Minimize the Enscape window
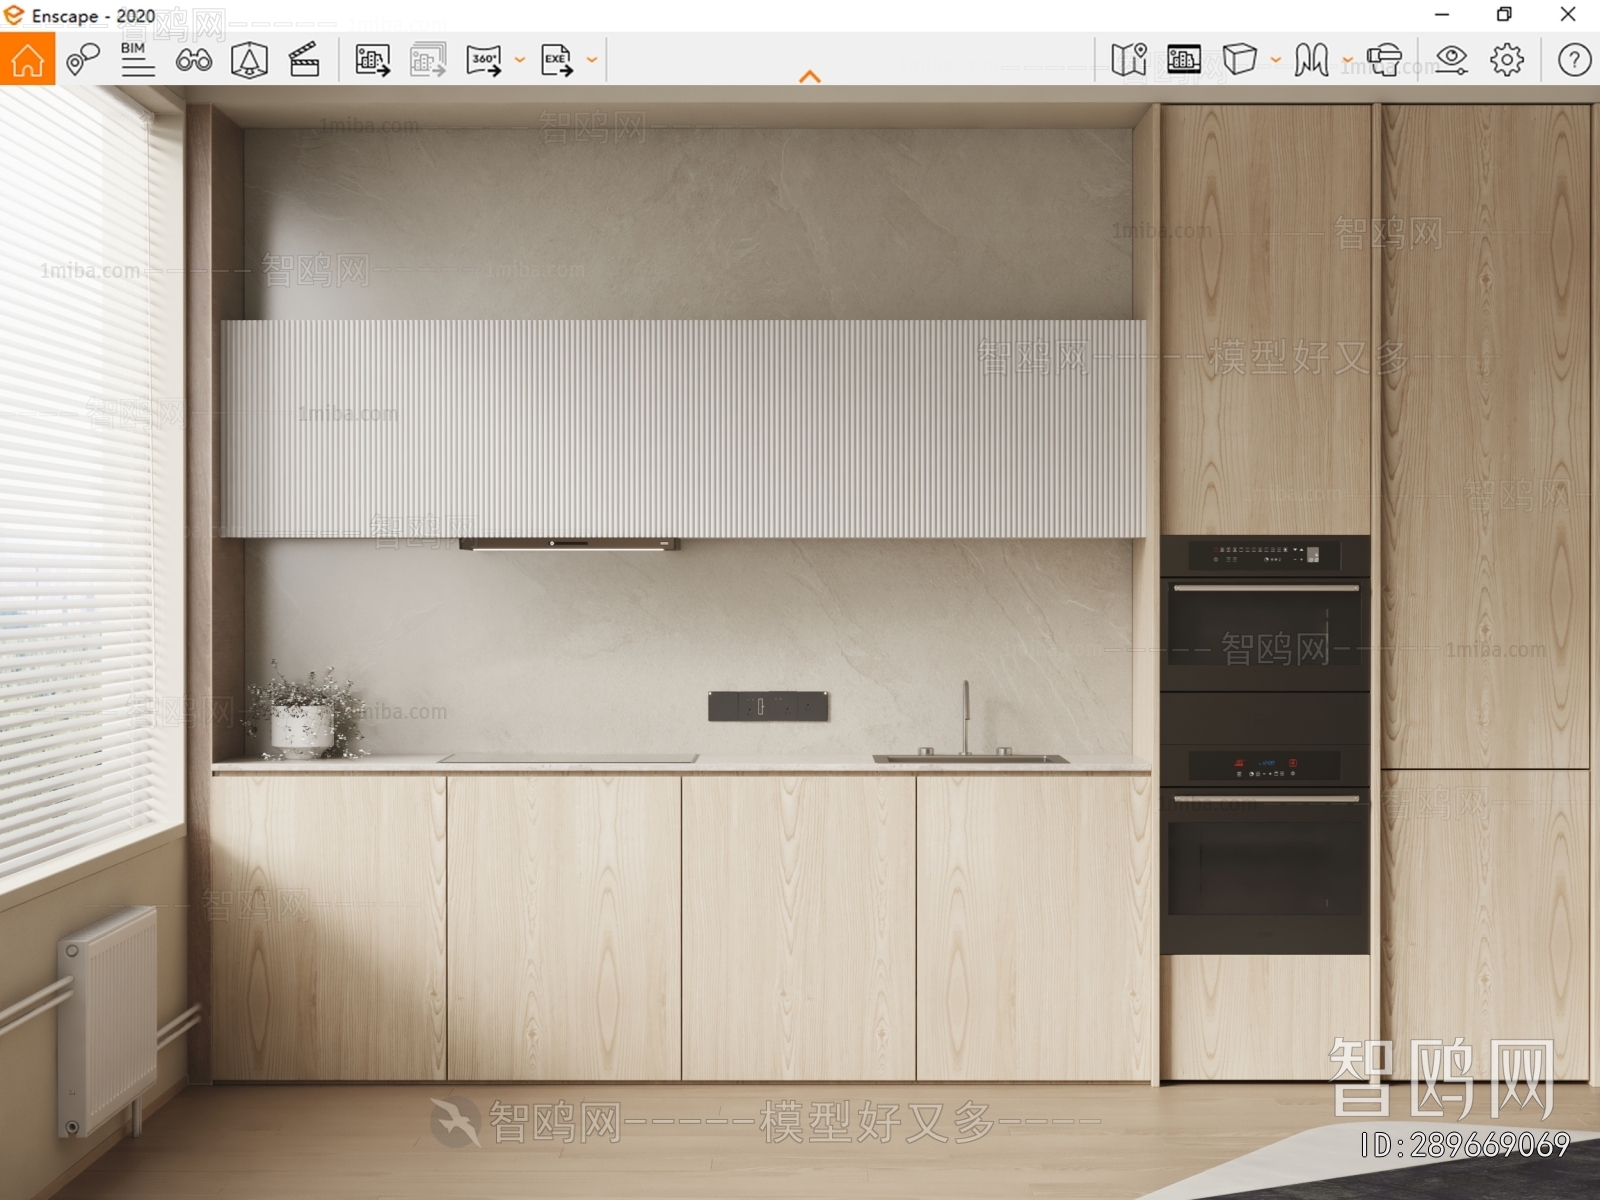Image resolution: width=1600 pixels, height=1200 pixels. coord(1442,15)
